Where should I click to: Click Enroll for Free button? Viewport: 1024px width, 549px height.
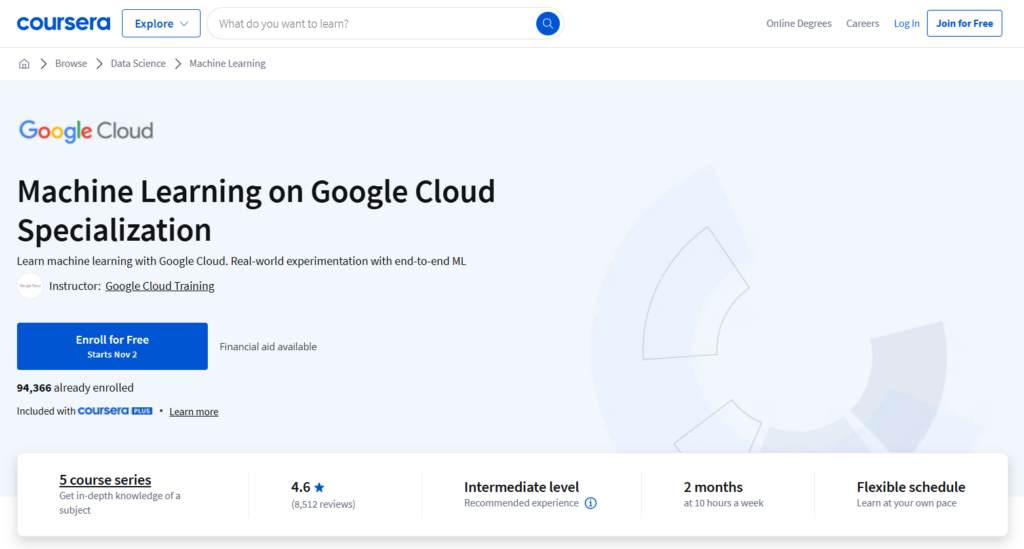(x=112, y=346)
